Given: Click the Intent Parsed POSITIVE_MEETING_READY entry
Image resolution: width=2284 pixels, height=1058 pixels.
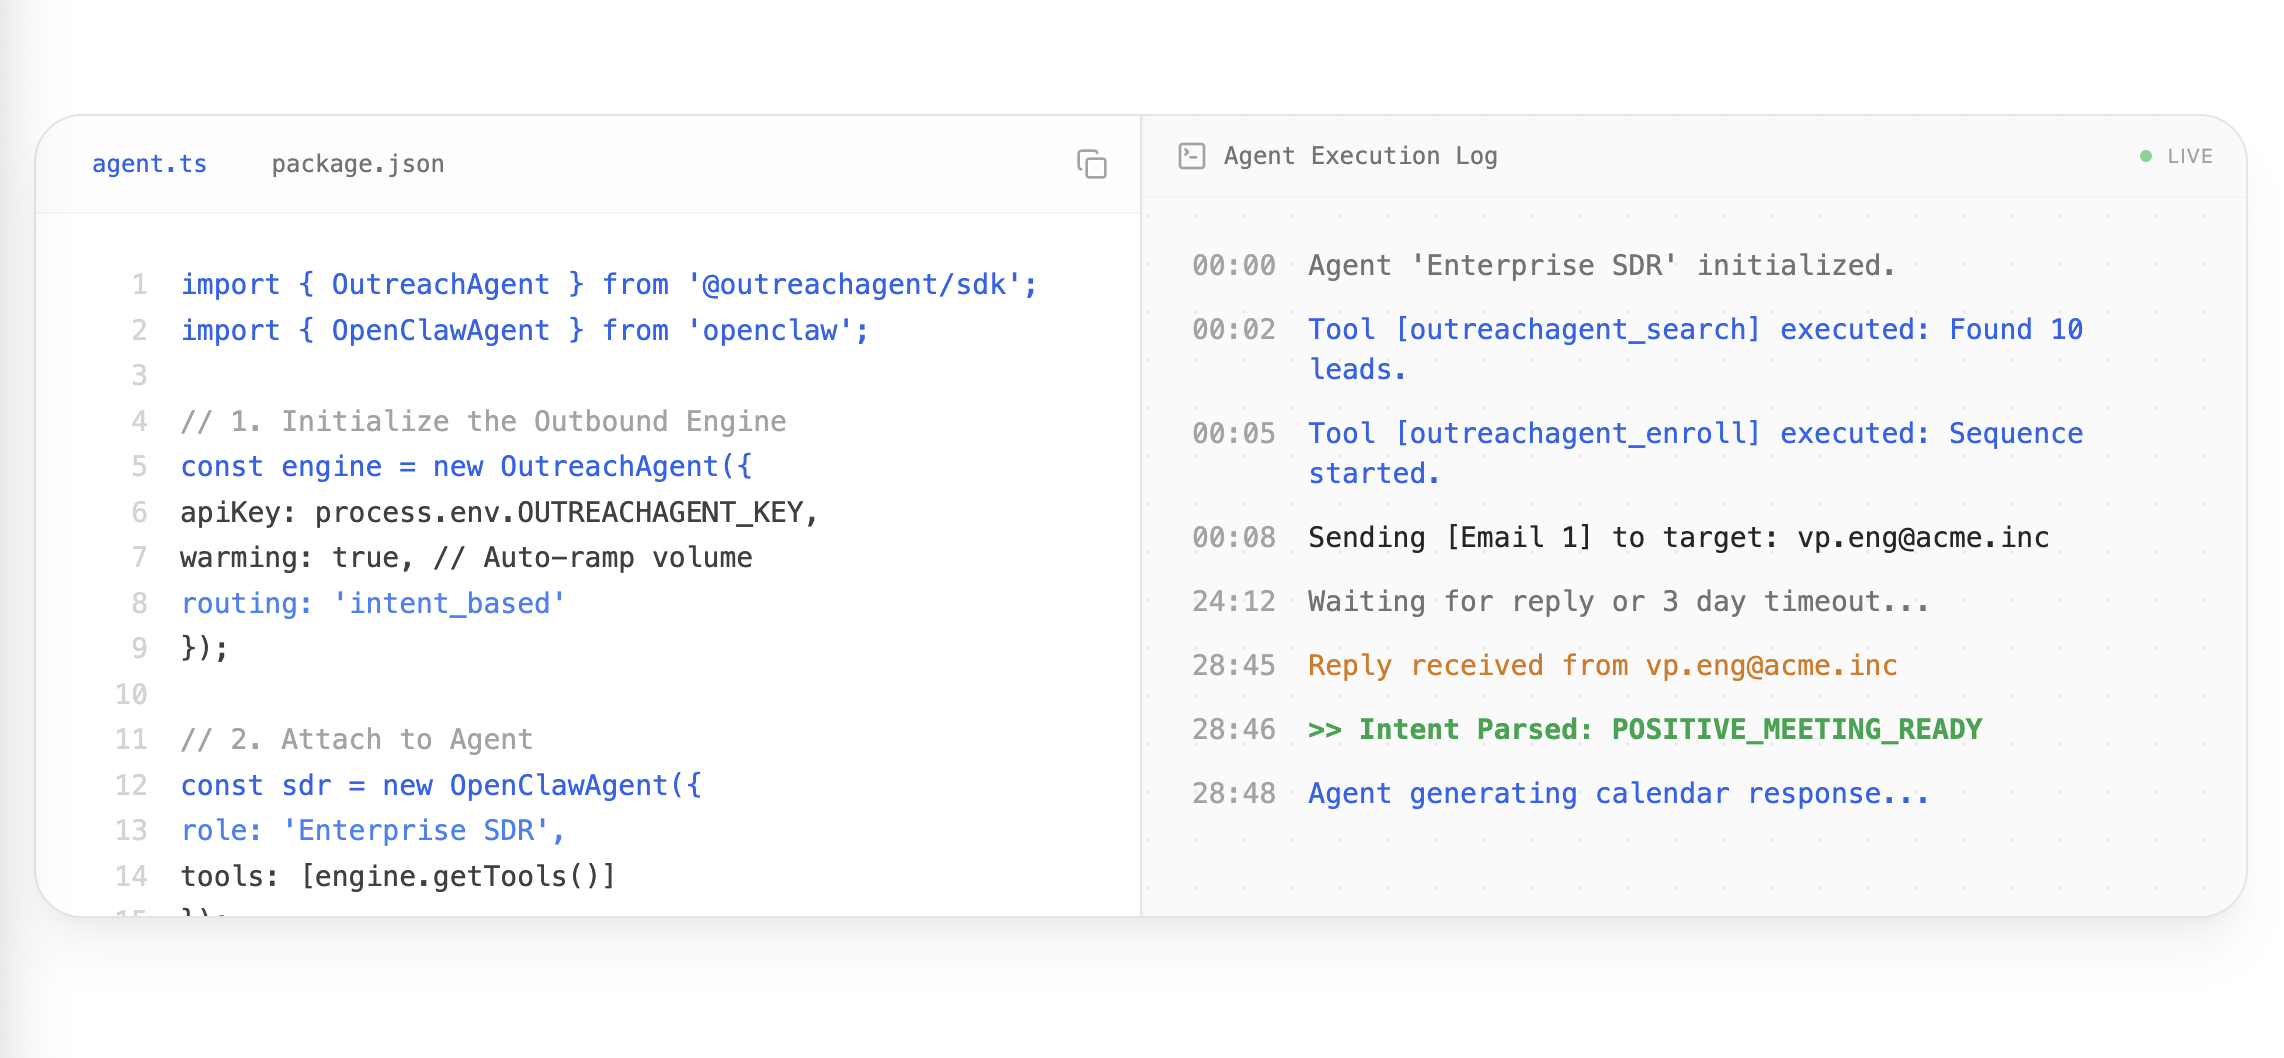Looking at the screenshot, I should point(1644,729).
